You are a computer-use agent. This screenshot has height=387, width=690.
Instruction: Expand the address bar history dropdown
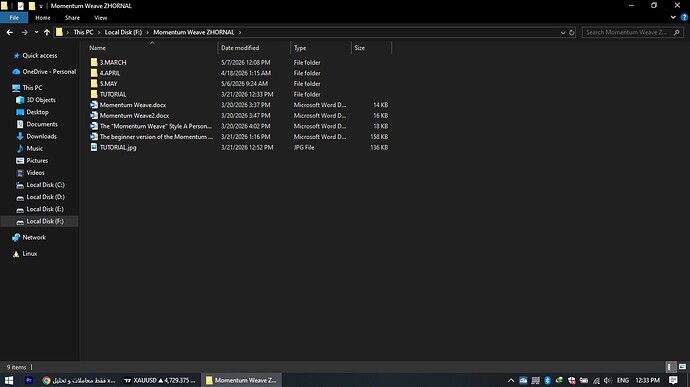tap(563, 33)
